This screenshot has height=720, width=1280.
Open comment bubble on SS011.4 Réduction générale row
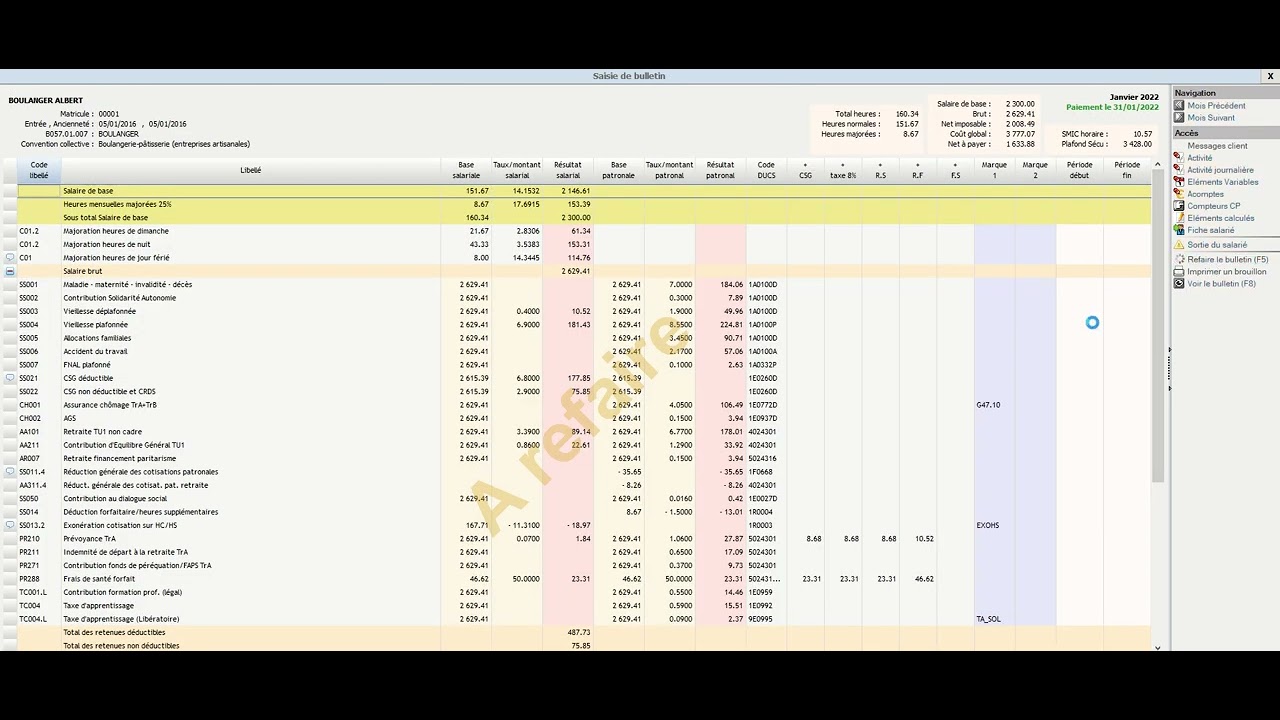[10, 472]
